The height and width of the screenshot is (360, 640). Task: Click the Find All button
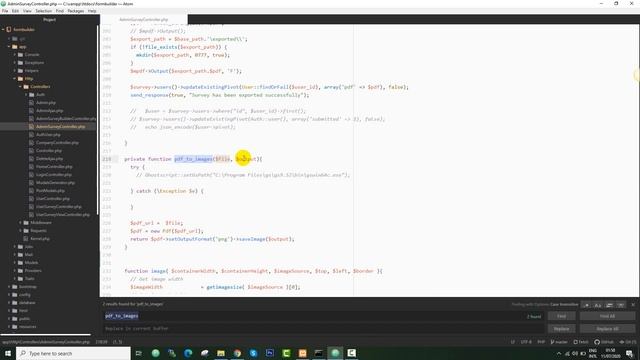point(607,316)
